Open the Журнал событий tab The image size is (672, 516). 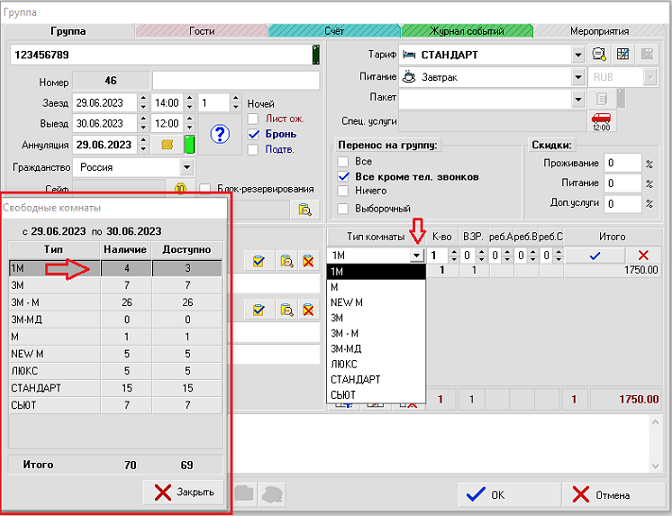click(466, 32)
